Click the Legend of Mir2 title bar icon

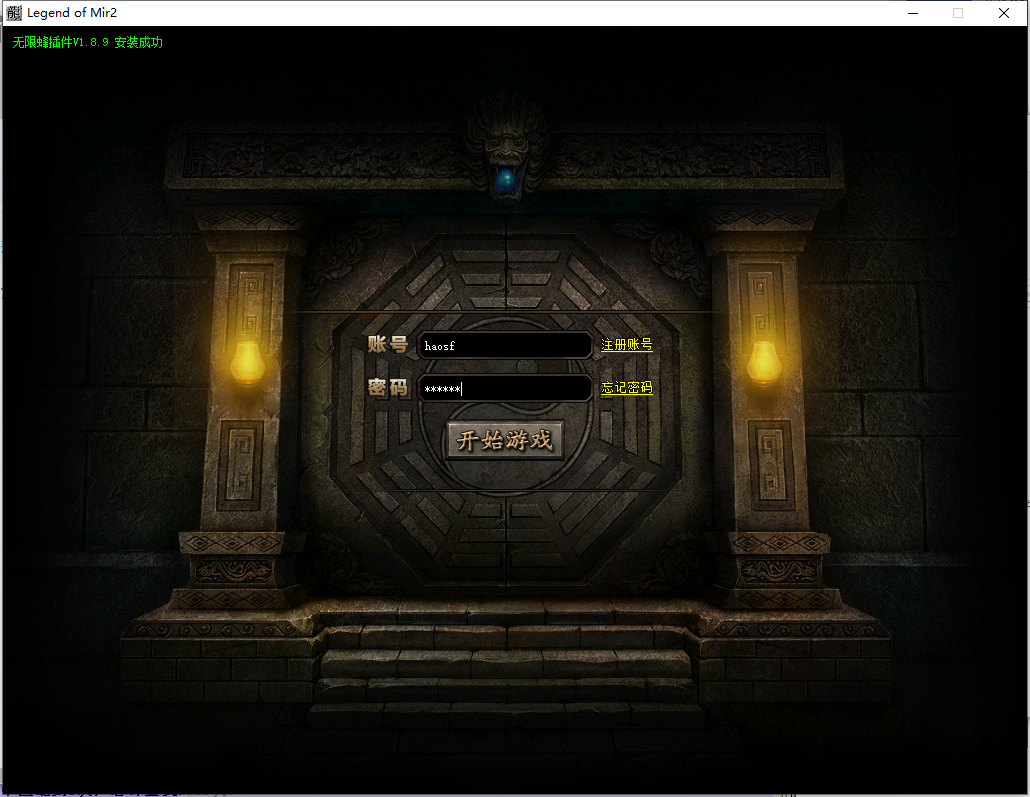pos(14,13)
